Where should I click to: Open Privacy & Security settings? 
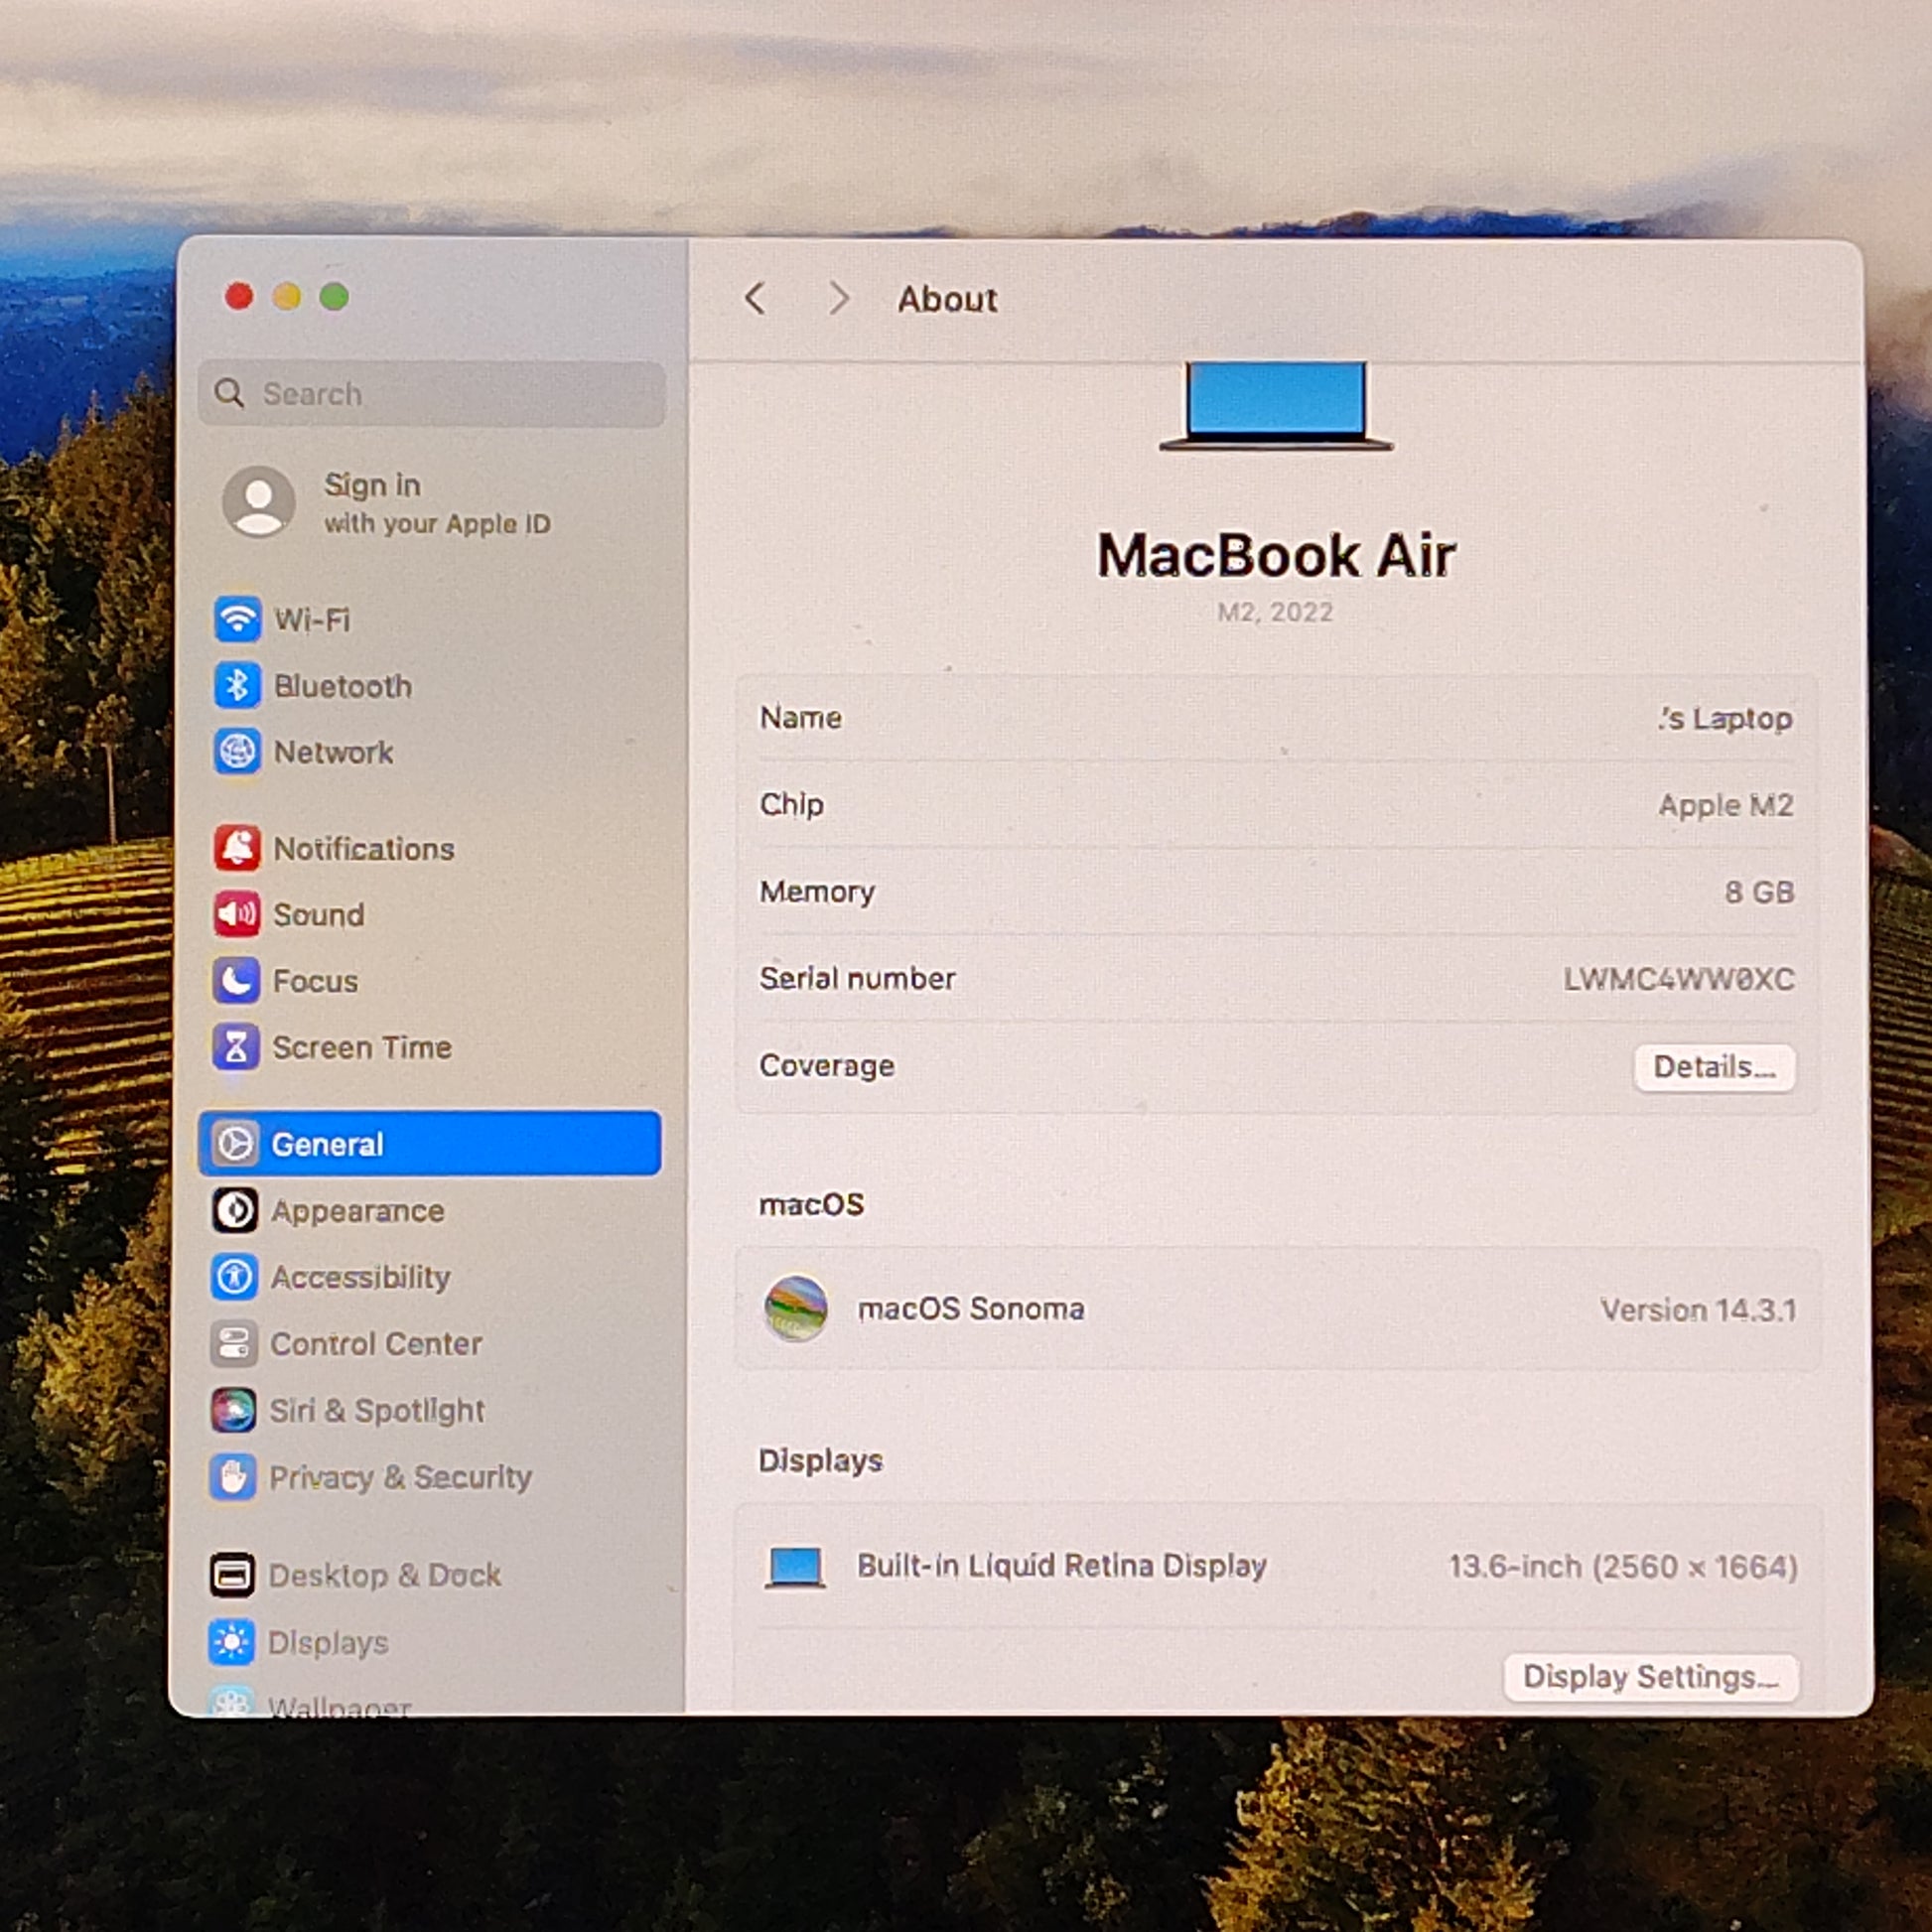click(400, 1477)
